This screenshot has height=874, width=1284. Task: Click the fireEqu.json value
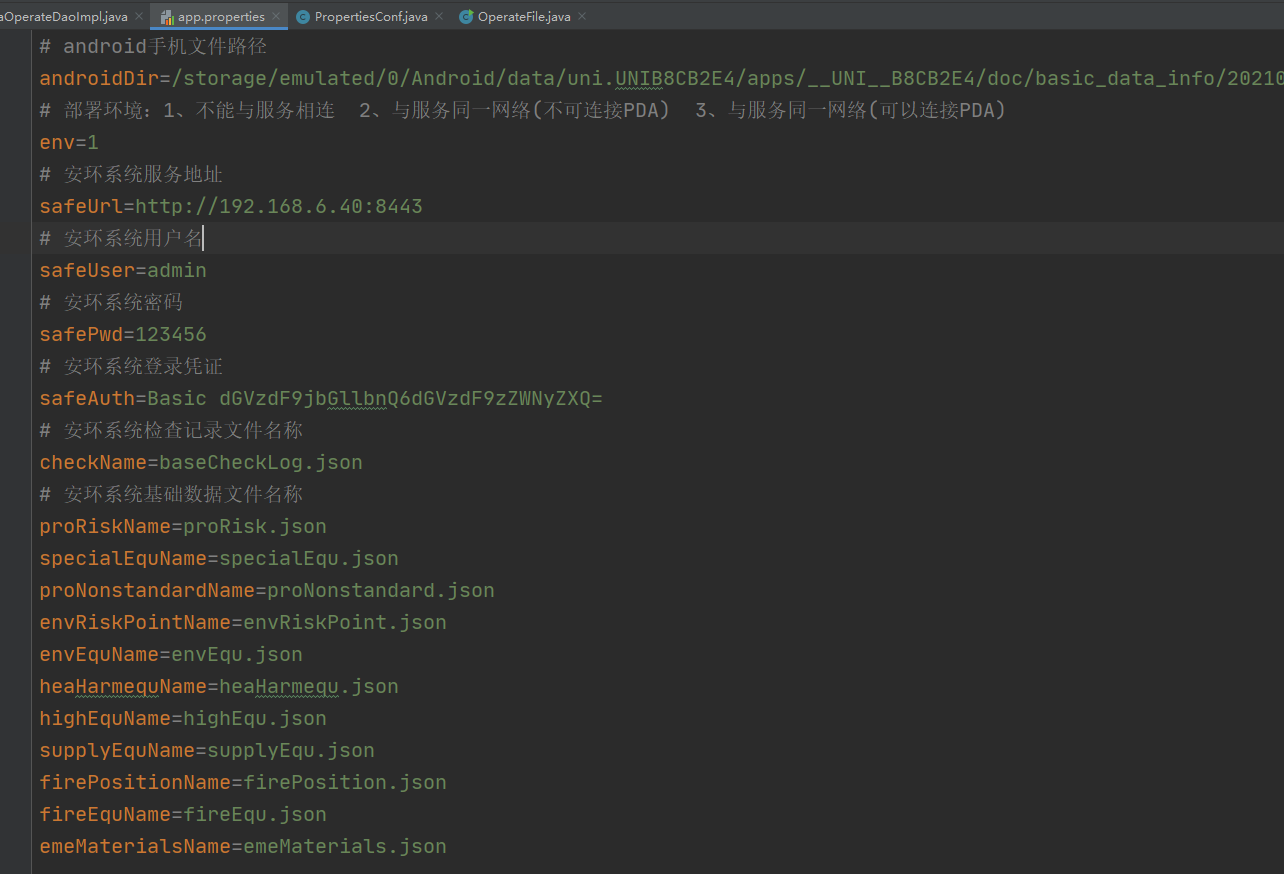(255, 814)
